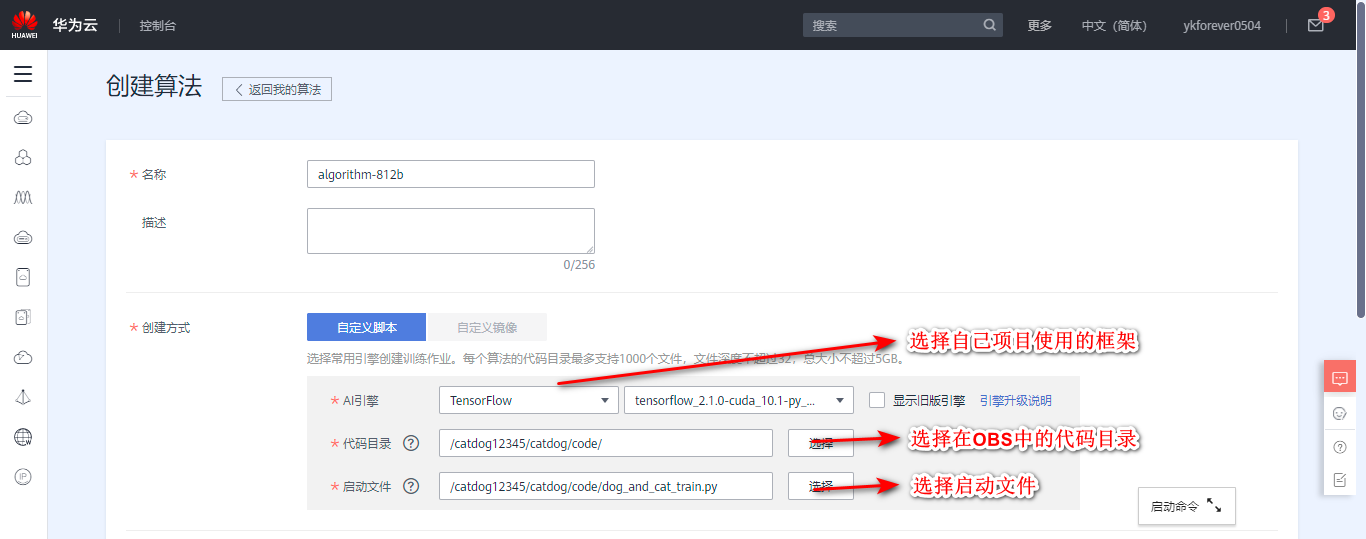Open the TensorFlow AI engine dropdown

click(x=528, y=400)
